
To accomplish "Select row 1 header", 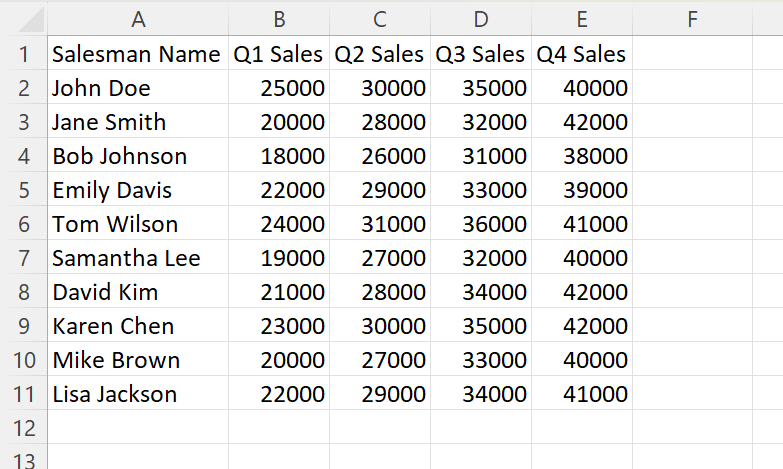I will tap(24, 54).
